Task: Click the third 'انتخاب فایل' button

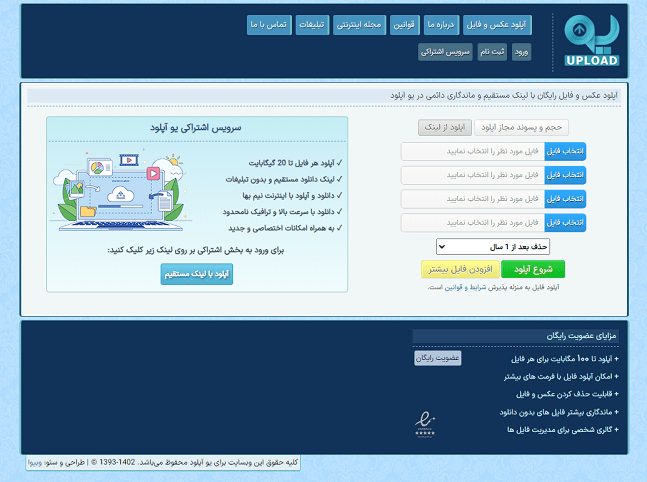Action: [565, 199]
